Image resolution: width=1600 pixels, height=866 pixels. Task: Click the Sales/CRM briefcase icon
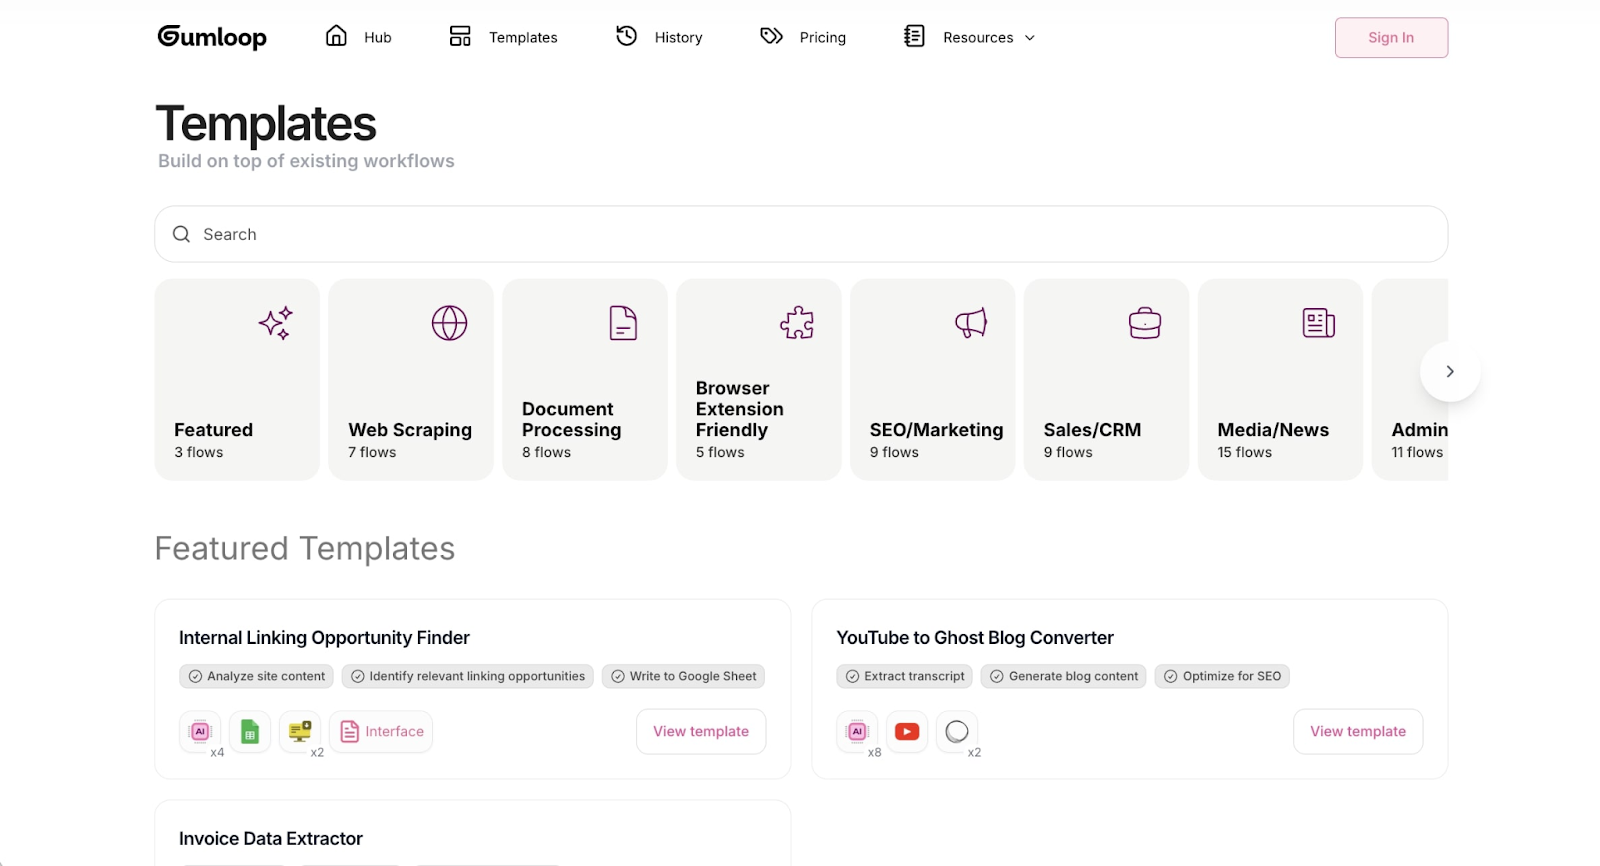click(1145, 323)
